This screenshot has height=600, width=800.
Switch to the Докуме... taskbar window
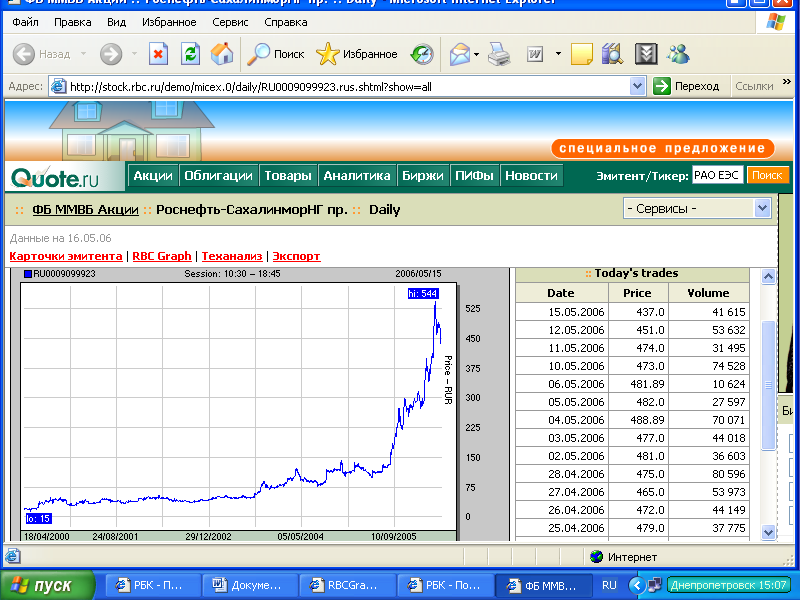[x=249, y=585]
